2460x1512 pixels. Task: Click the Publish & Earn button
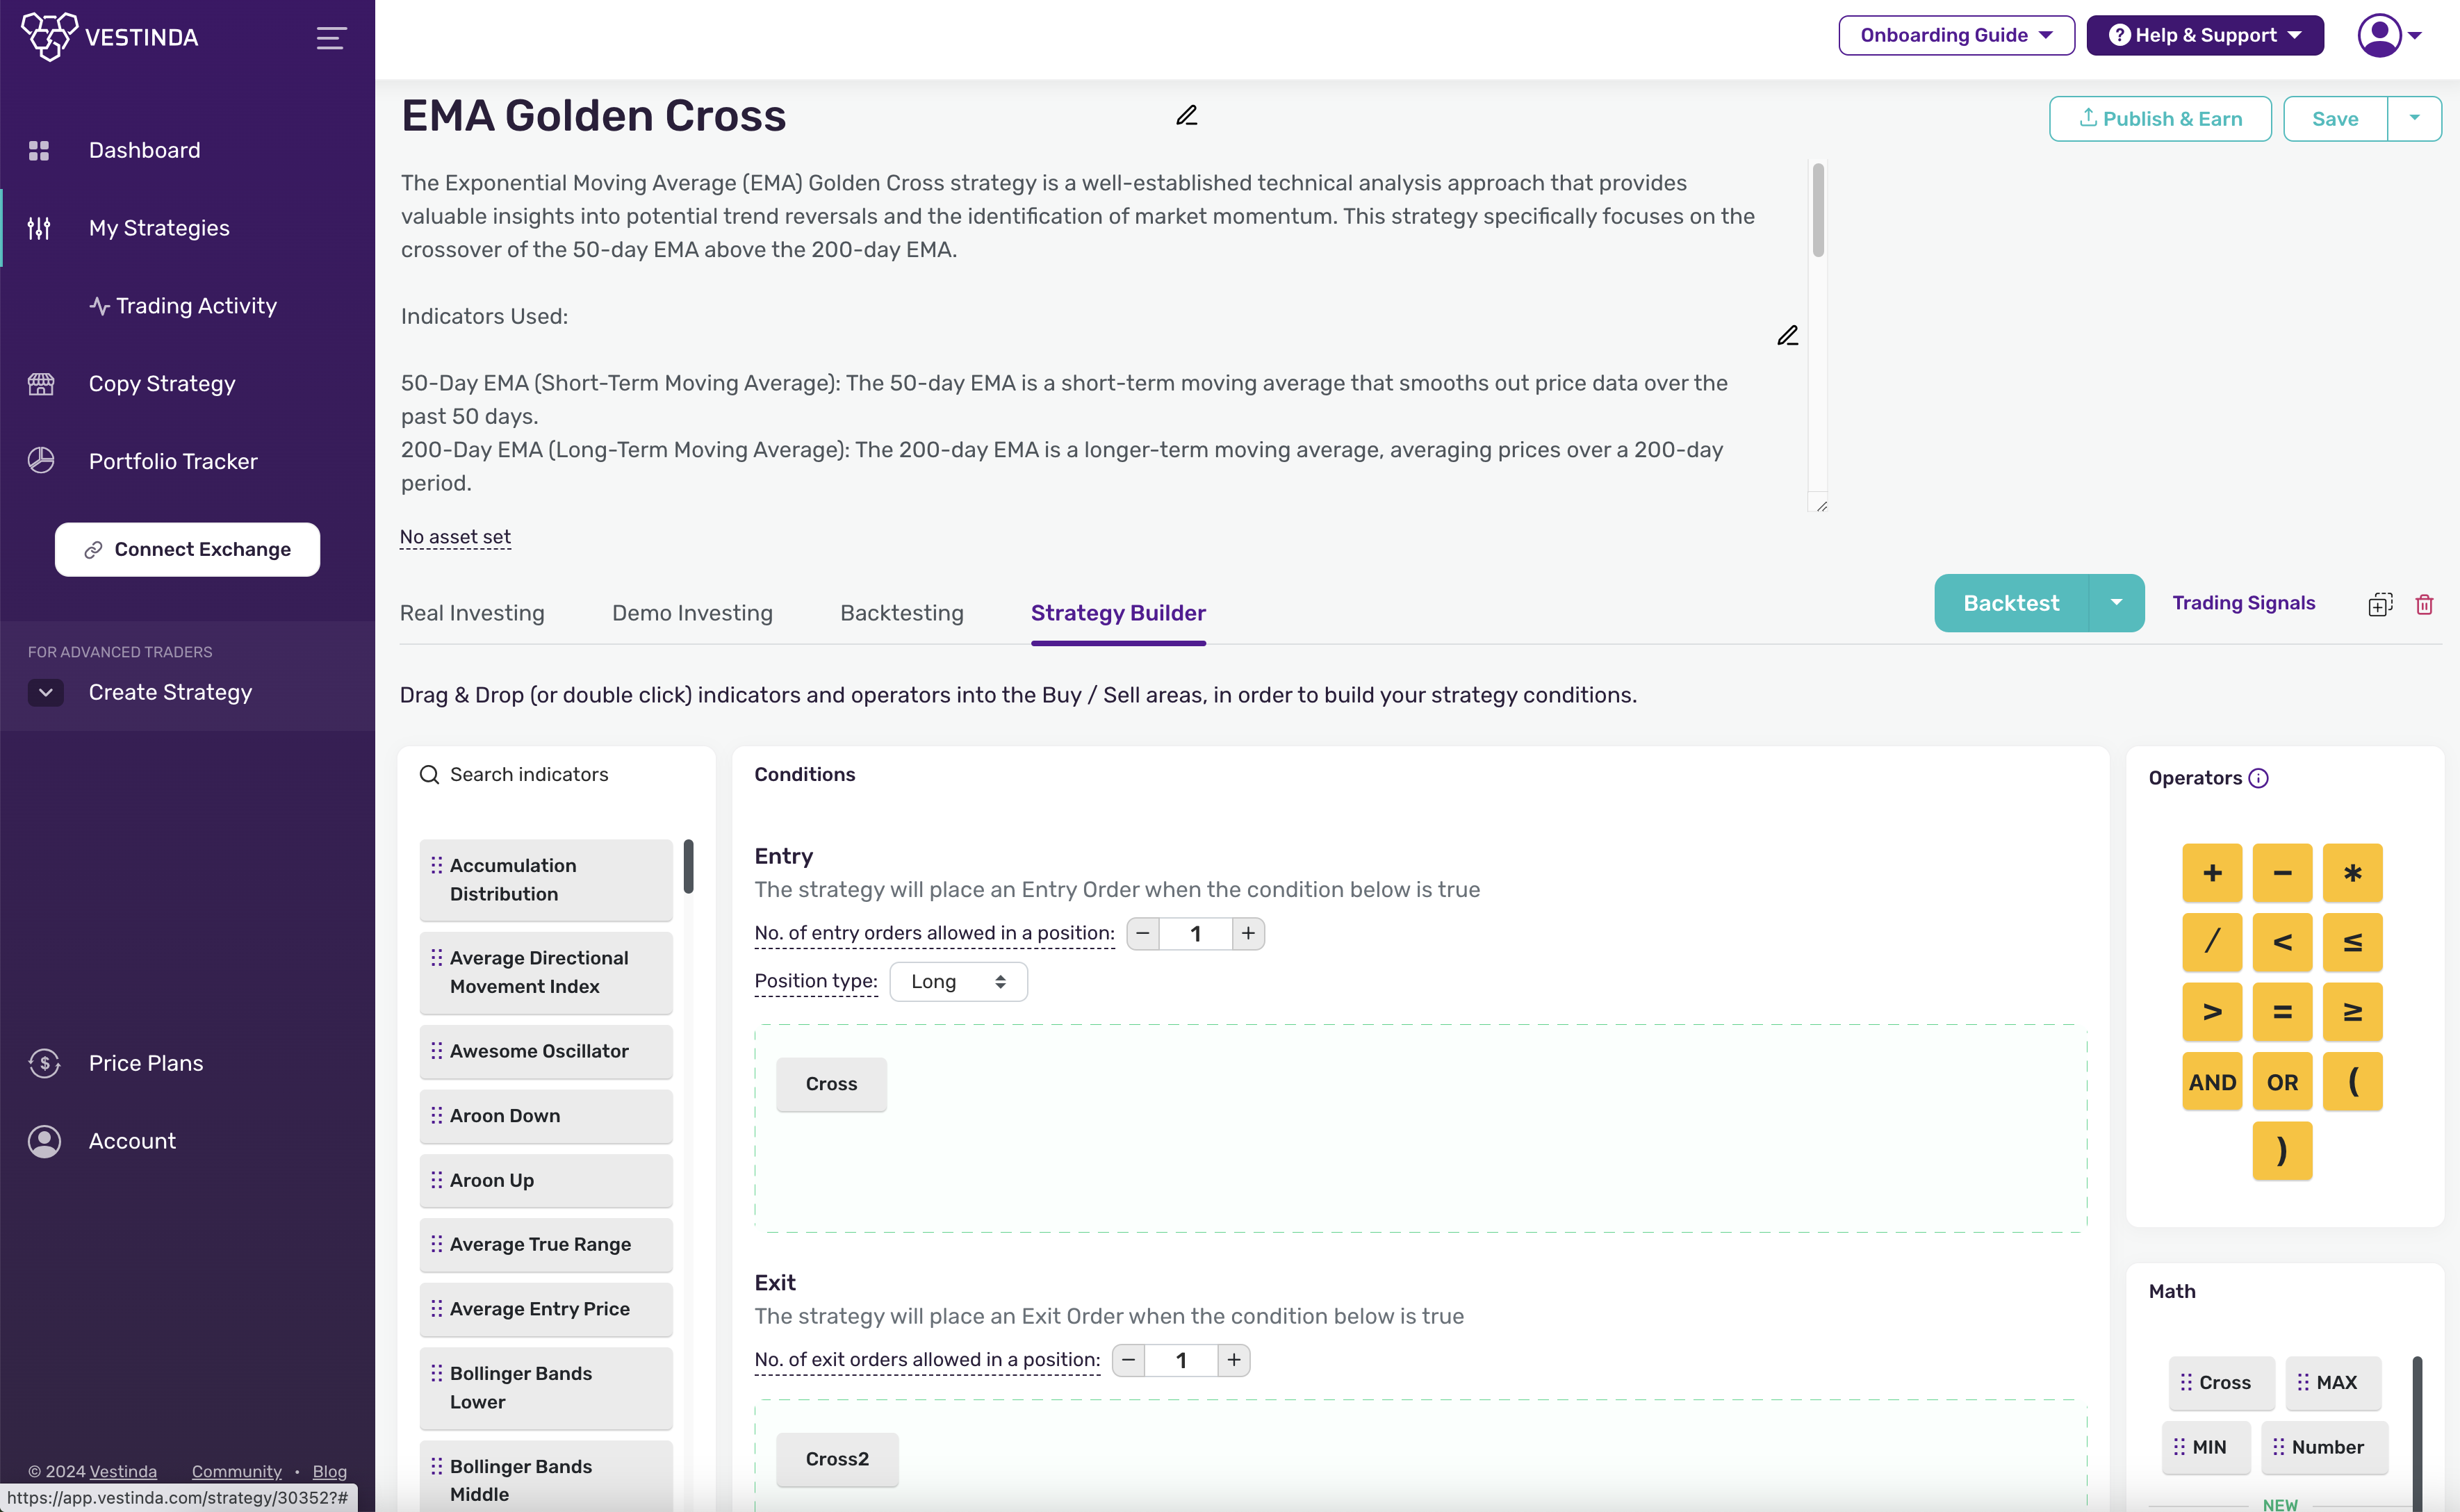2160,119
